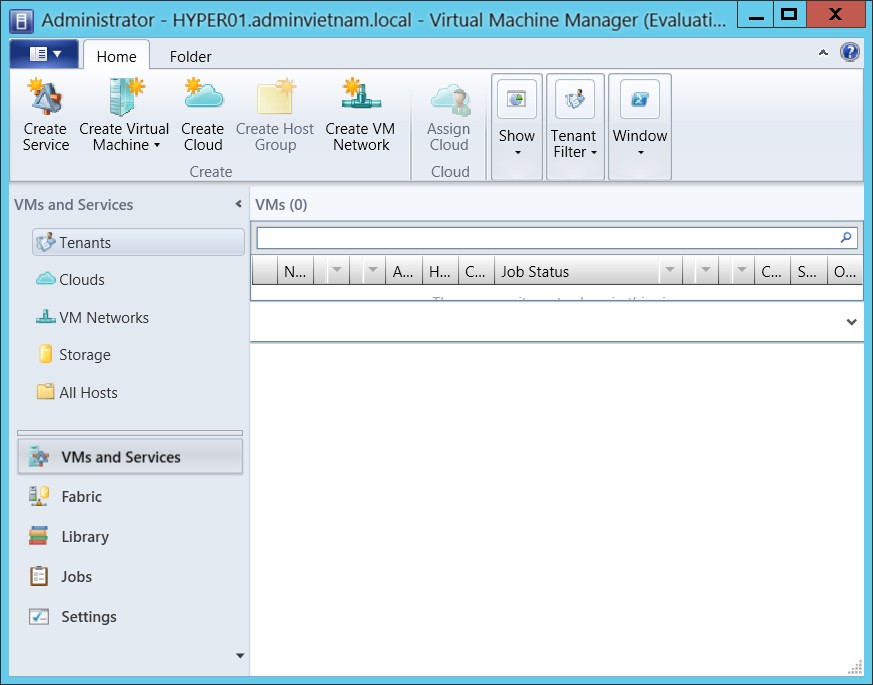Click the Clouds node icon
This screenshot has width=873, height=685.
point(46,279)
